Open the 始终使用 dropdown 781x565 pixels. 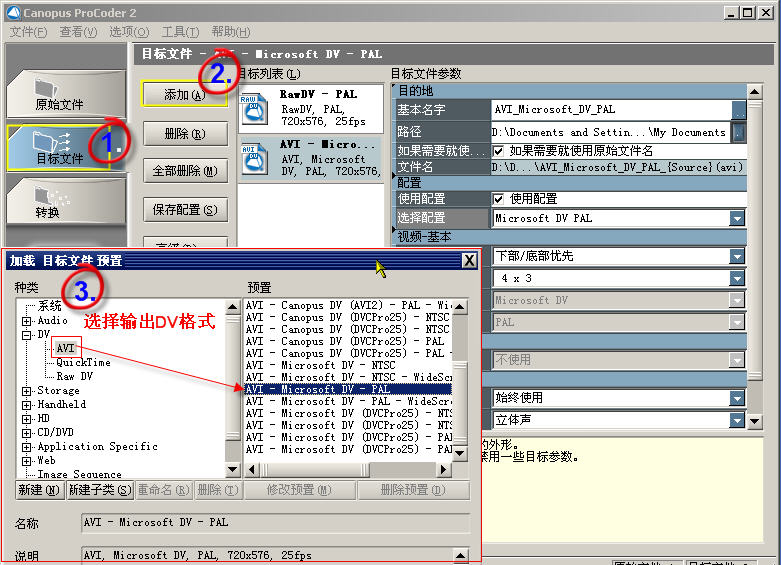pyautogui.click(x=737, y=398)
